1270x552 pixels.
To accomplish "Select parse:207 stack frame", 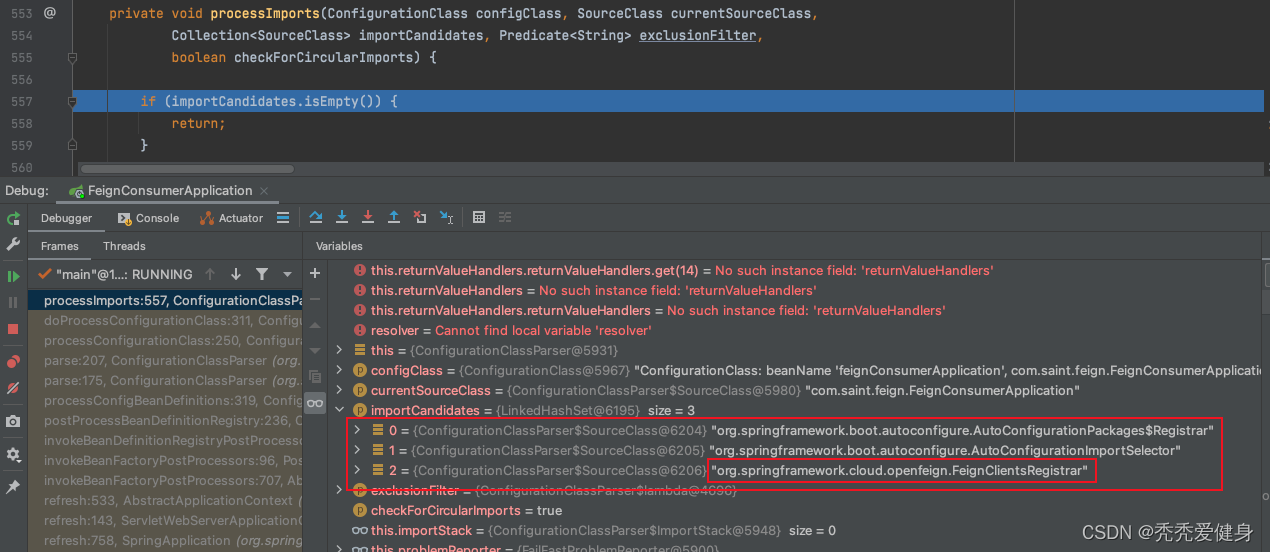I will (165, 360).
